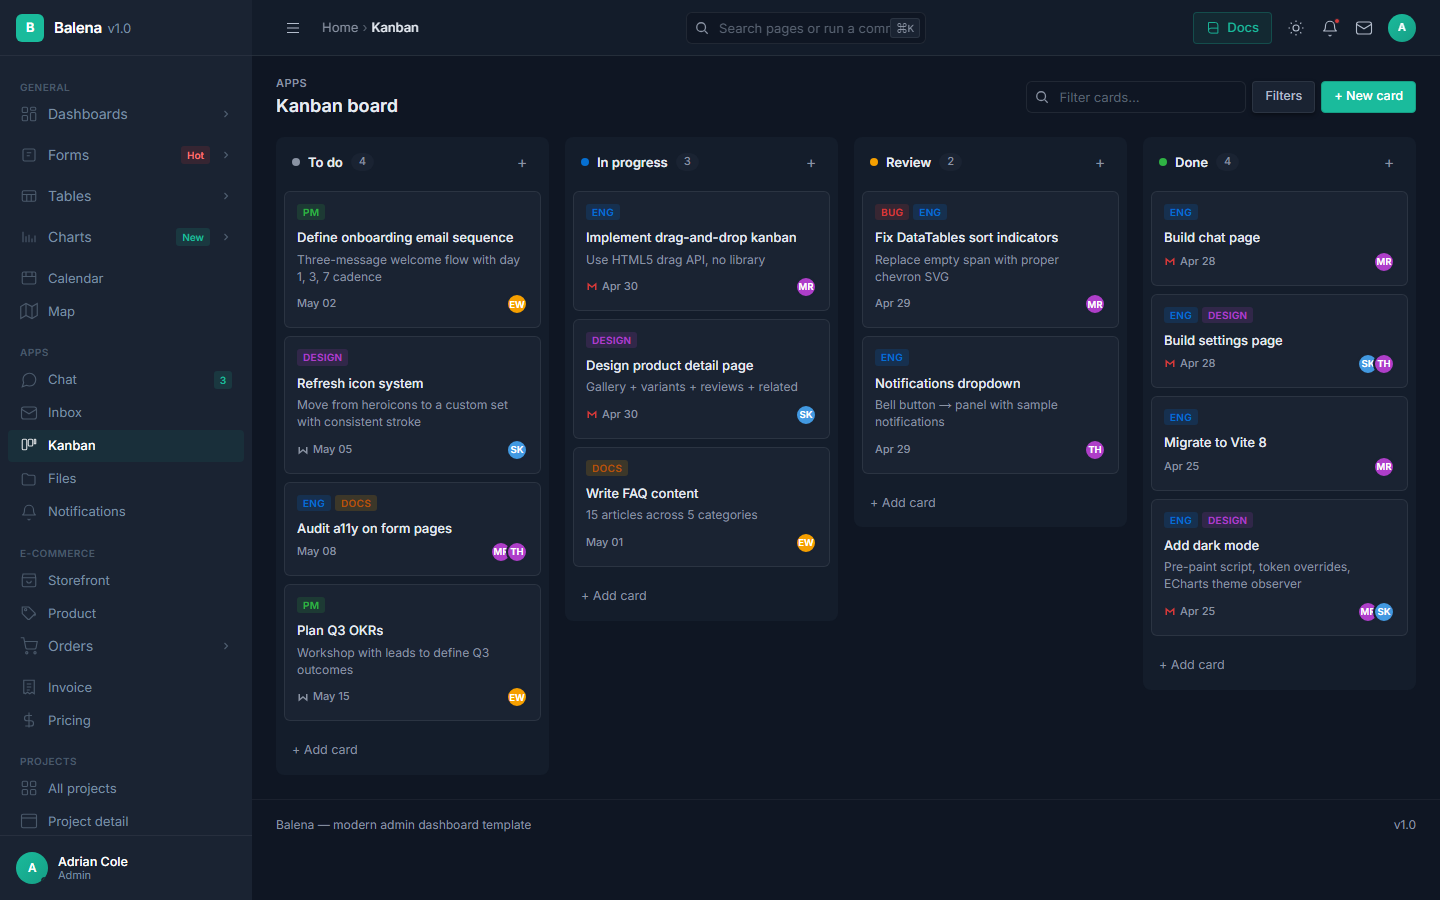Add a card via Done plus icon
The image size is (1440, 900).
point(1389,163)
